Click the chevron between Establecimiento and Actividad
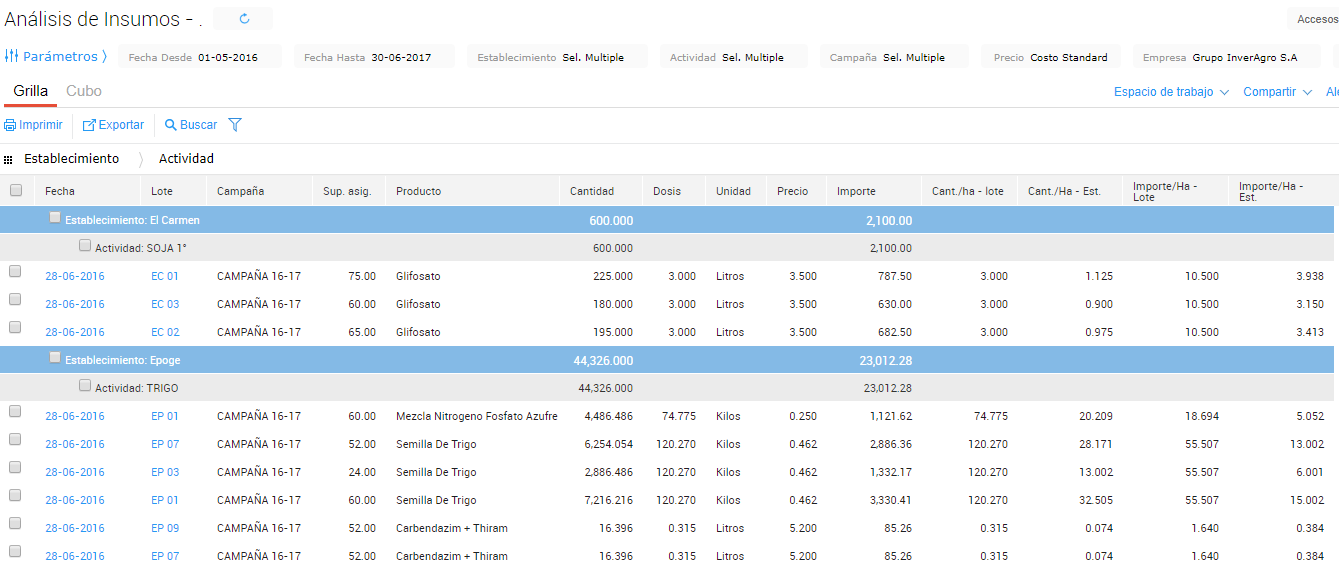Screen dimensions: 1339x572 (140, 159)
